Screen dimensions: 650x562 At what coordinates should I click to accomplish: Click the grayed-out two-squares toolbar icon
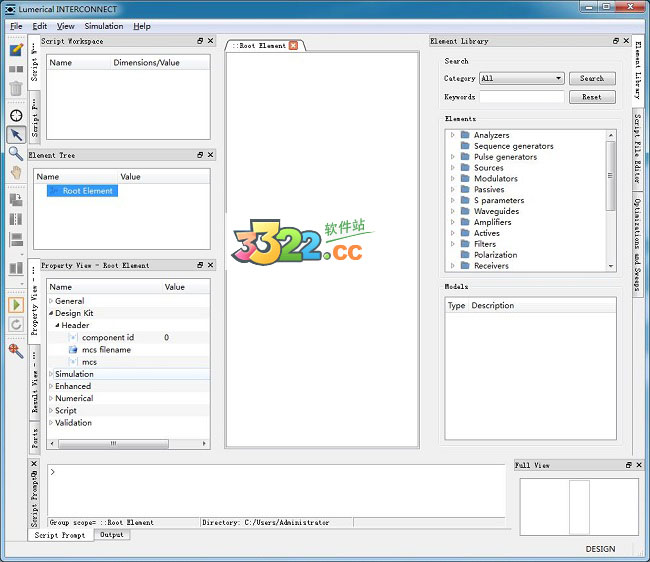click(x=16, y=69)
